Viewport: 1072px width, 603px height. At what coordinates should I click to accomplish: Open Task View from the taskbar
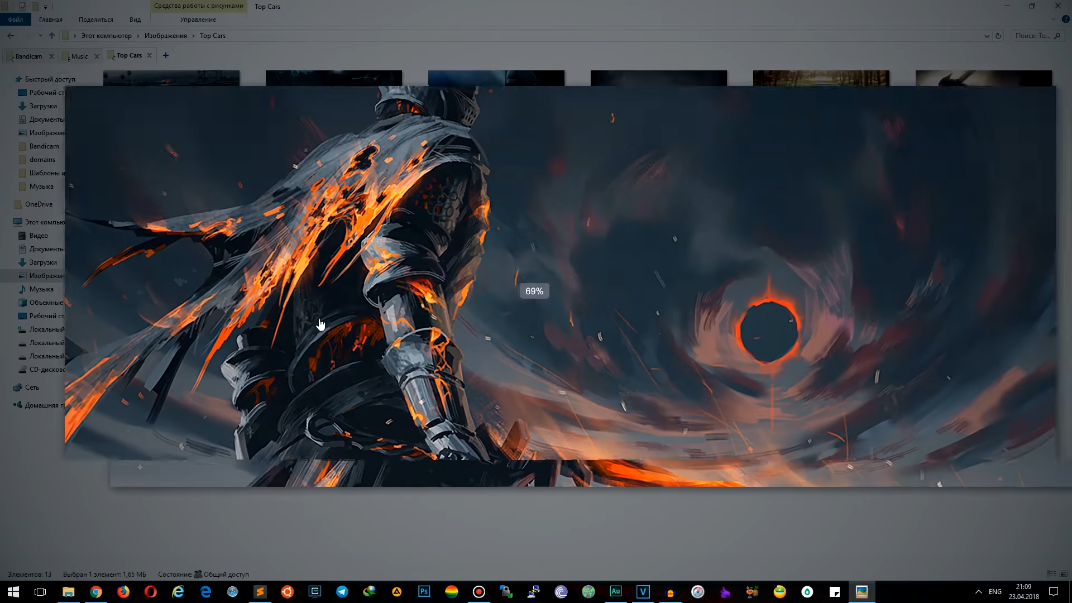(40, 591)
